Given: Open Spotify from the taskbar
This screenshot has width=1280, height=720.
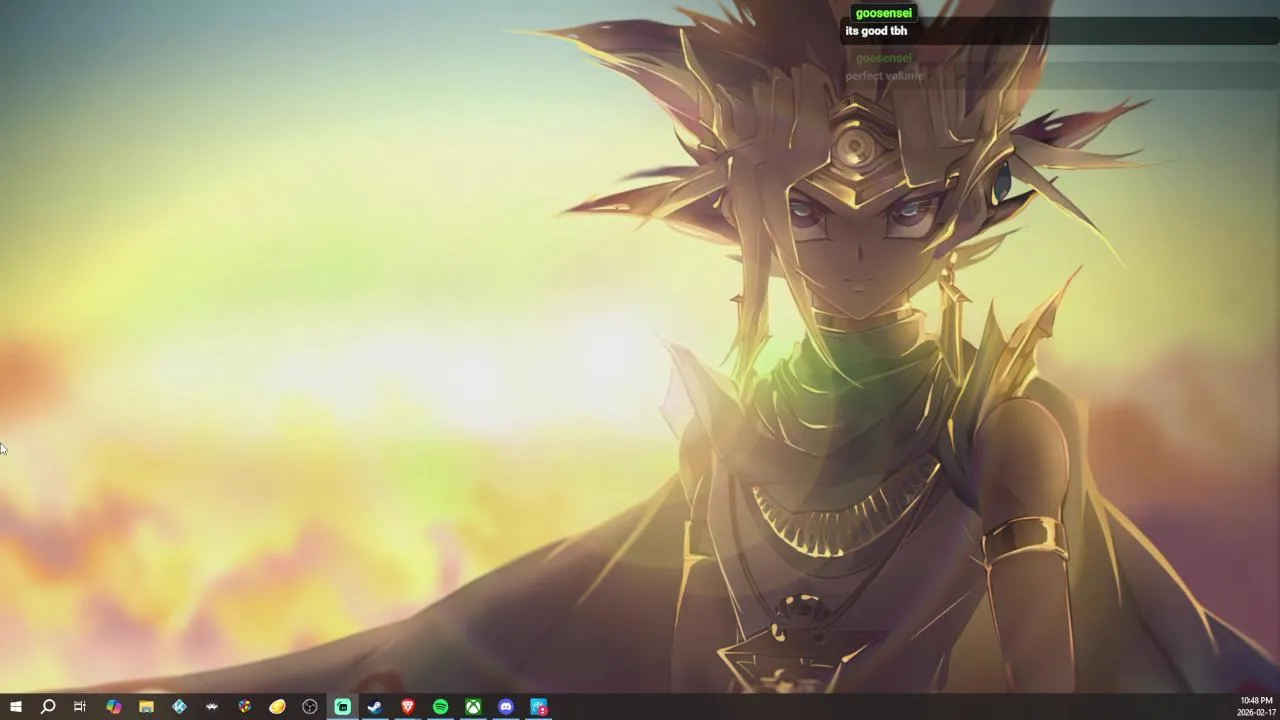Looking at the screenshot, I should click(441, 707).
